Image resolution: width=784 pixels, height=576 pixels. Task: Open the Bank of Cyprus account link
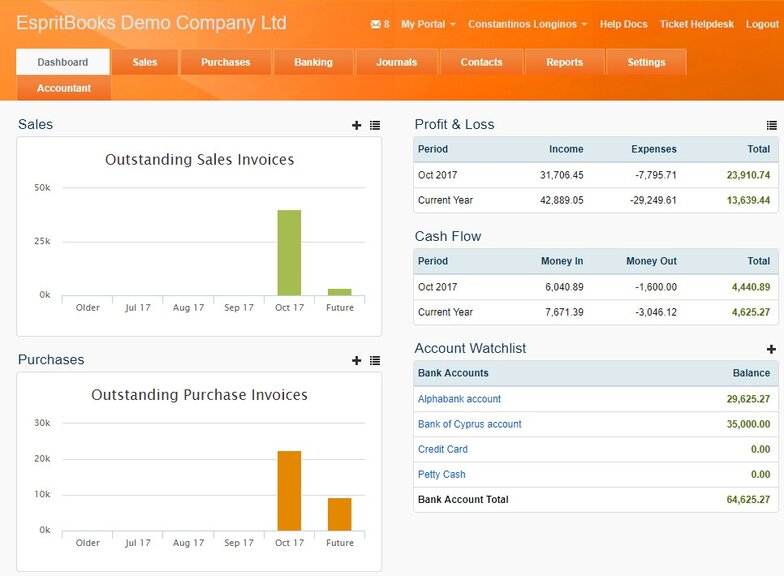coord(469,424)
